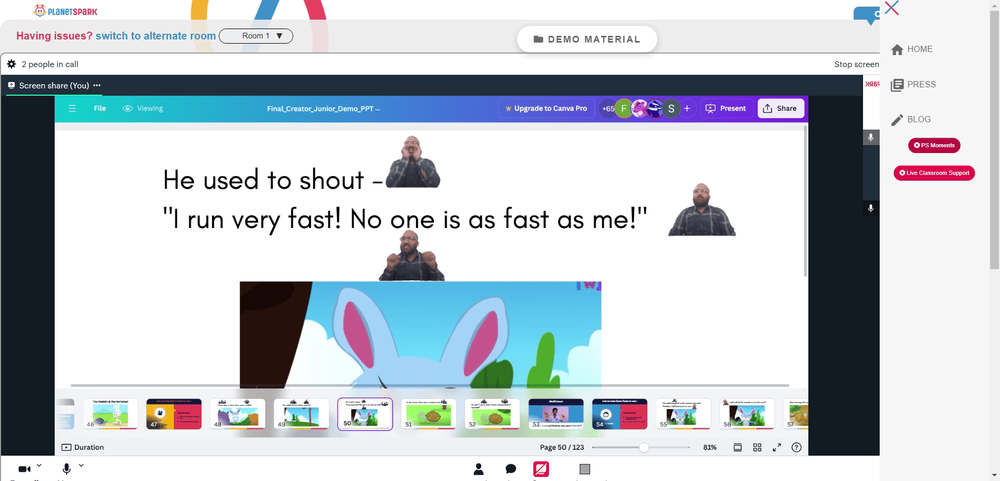Viewport: 1000px width, 481px height.
Task: Select slide thumbnail 51
Action: click(x=429, y=414)
